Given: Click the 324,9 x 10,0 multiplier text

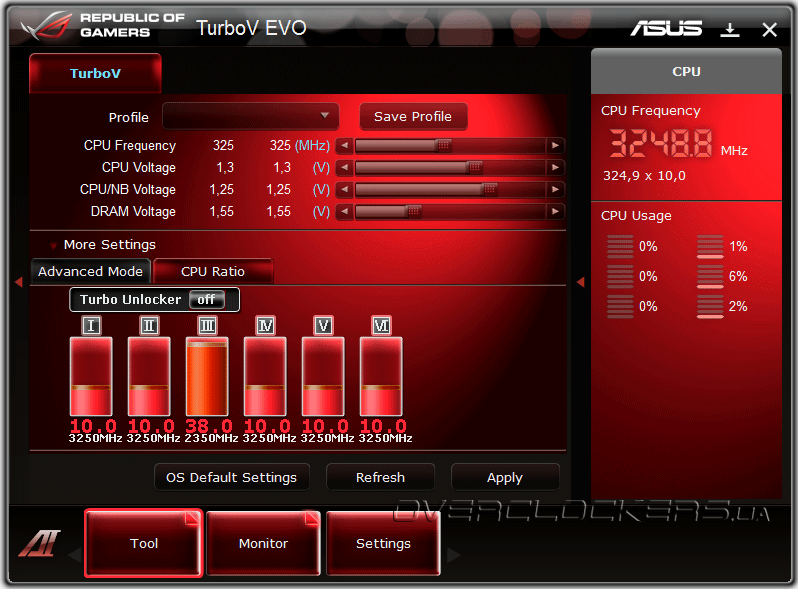Looking at the screenshot, I should pyautogui.click(x=644, y=176).
